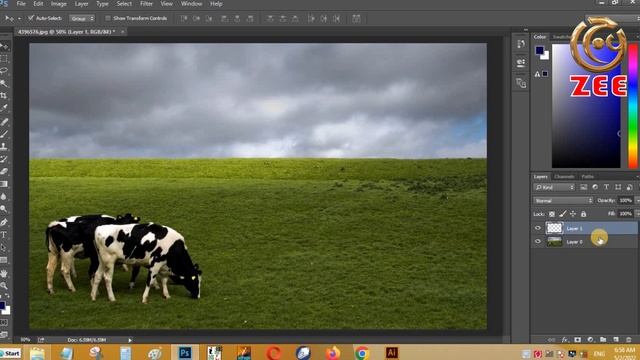Select the Pen tool

pyautogui.click(x=4, y=222)
